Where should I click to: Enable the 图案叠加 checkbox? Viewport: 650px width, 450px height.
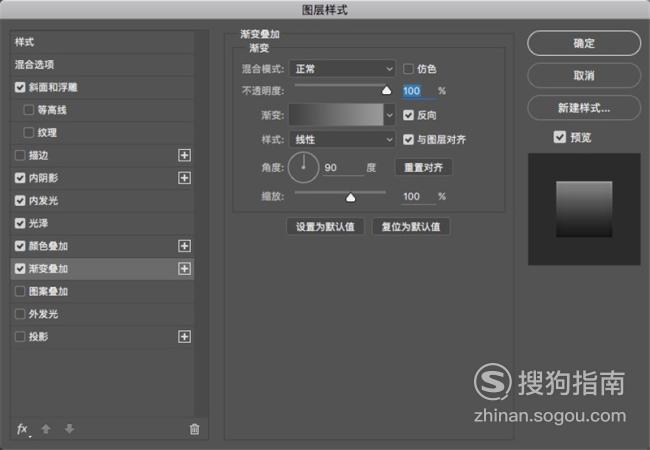pos(20,291)
